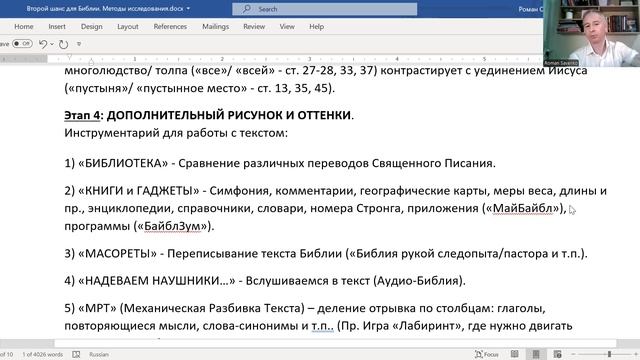Click the Undo arrow icon

pos(42,44)
